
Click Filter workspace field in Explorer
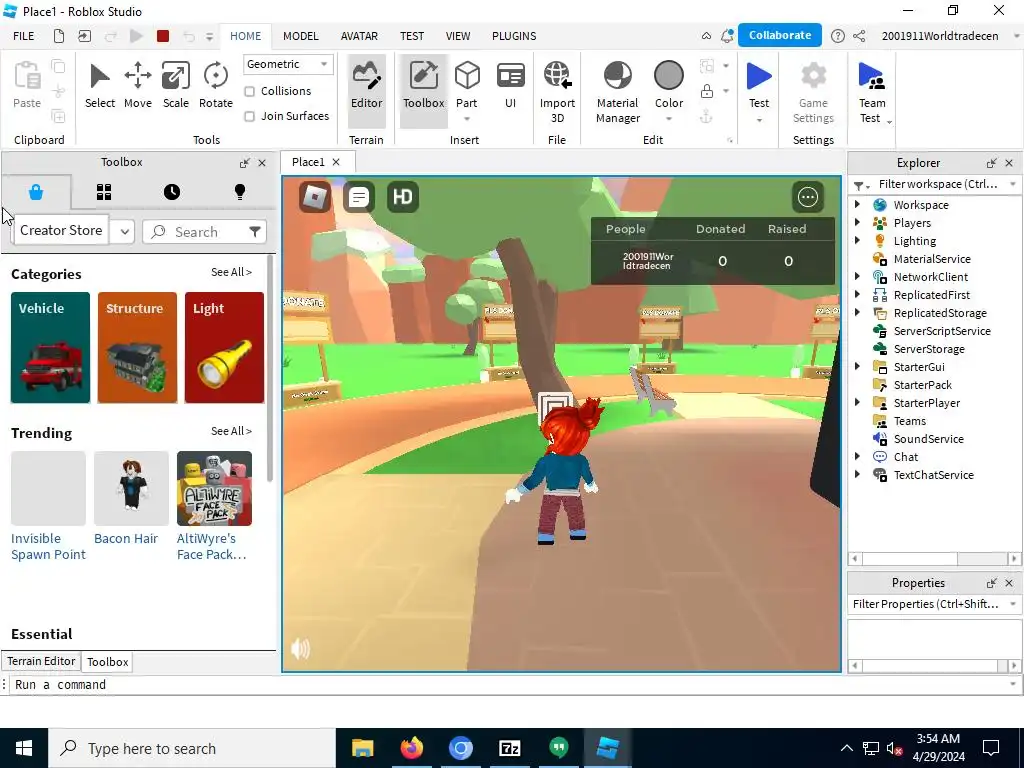pyautogui.click(x=937, y=184)
